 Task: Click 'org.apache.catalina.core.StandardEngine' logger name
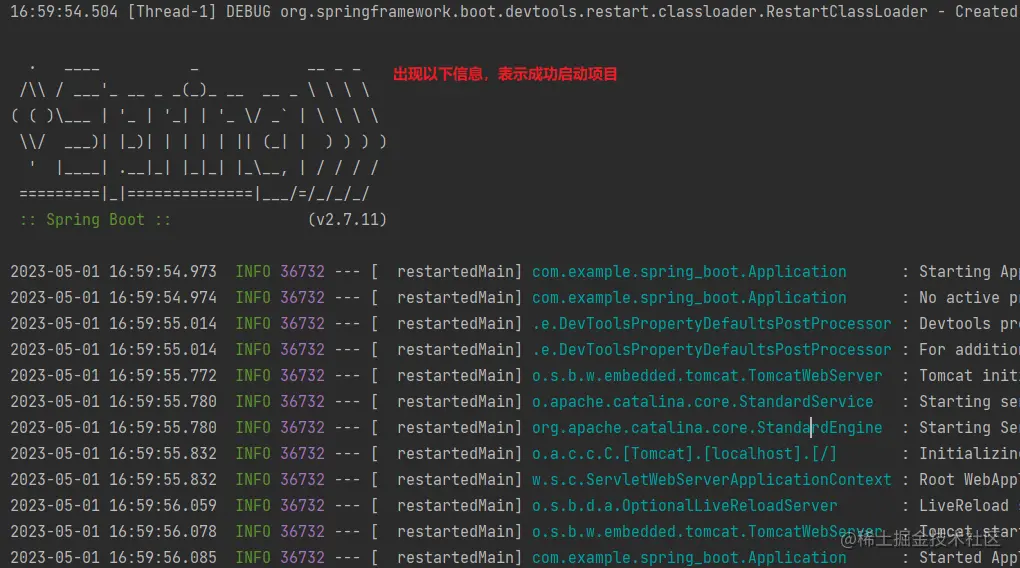pyautogui.click(x=707, y=428)
